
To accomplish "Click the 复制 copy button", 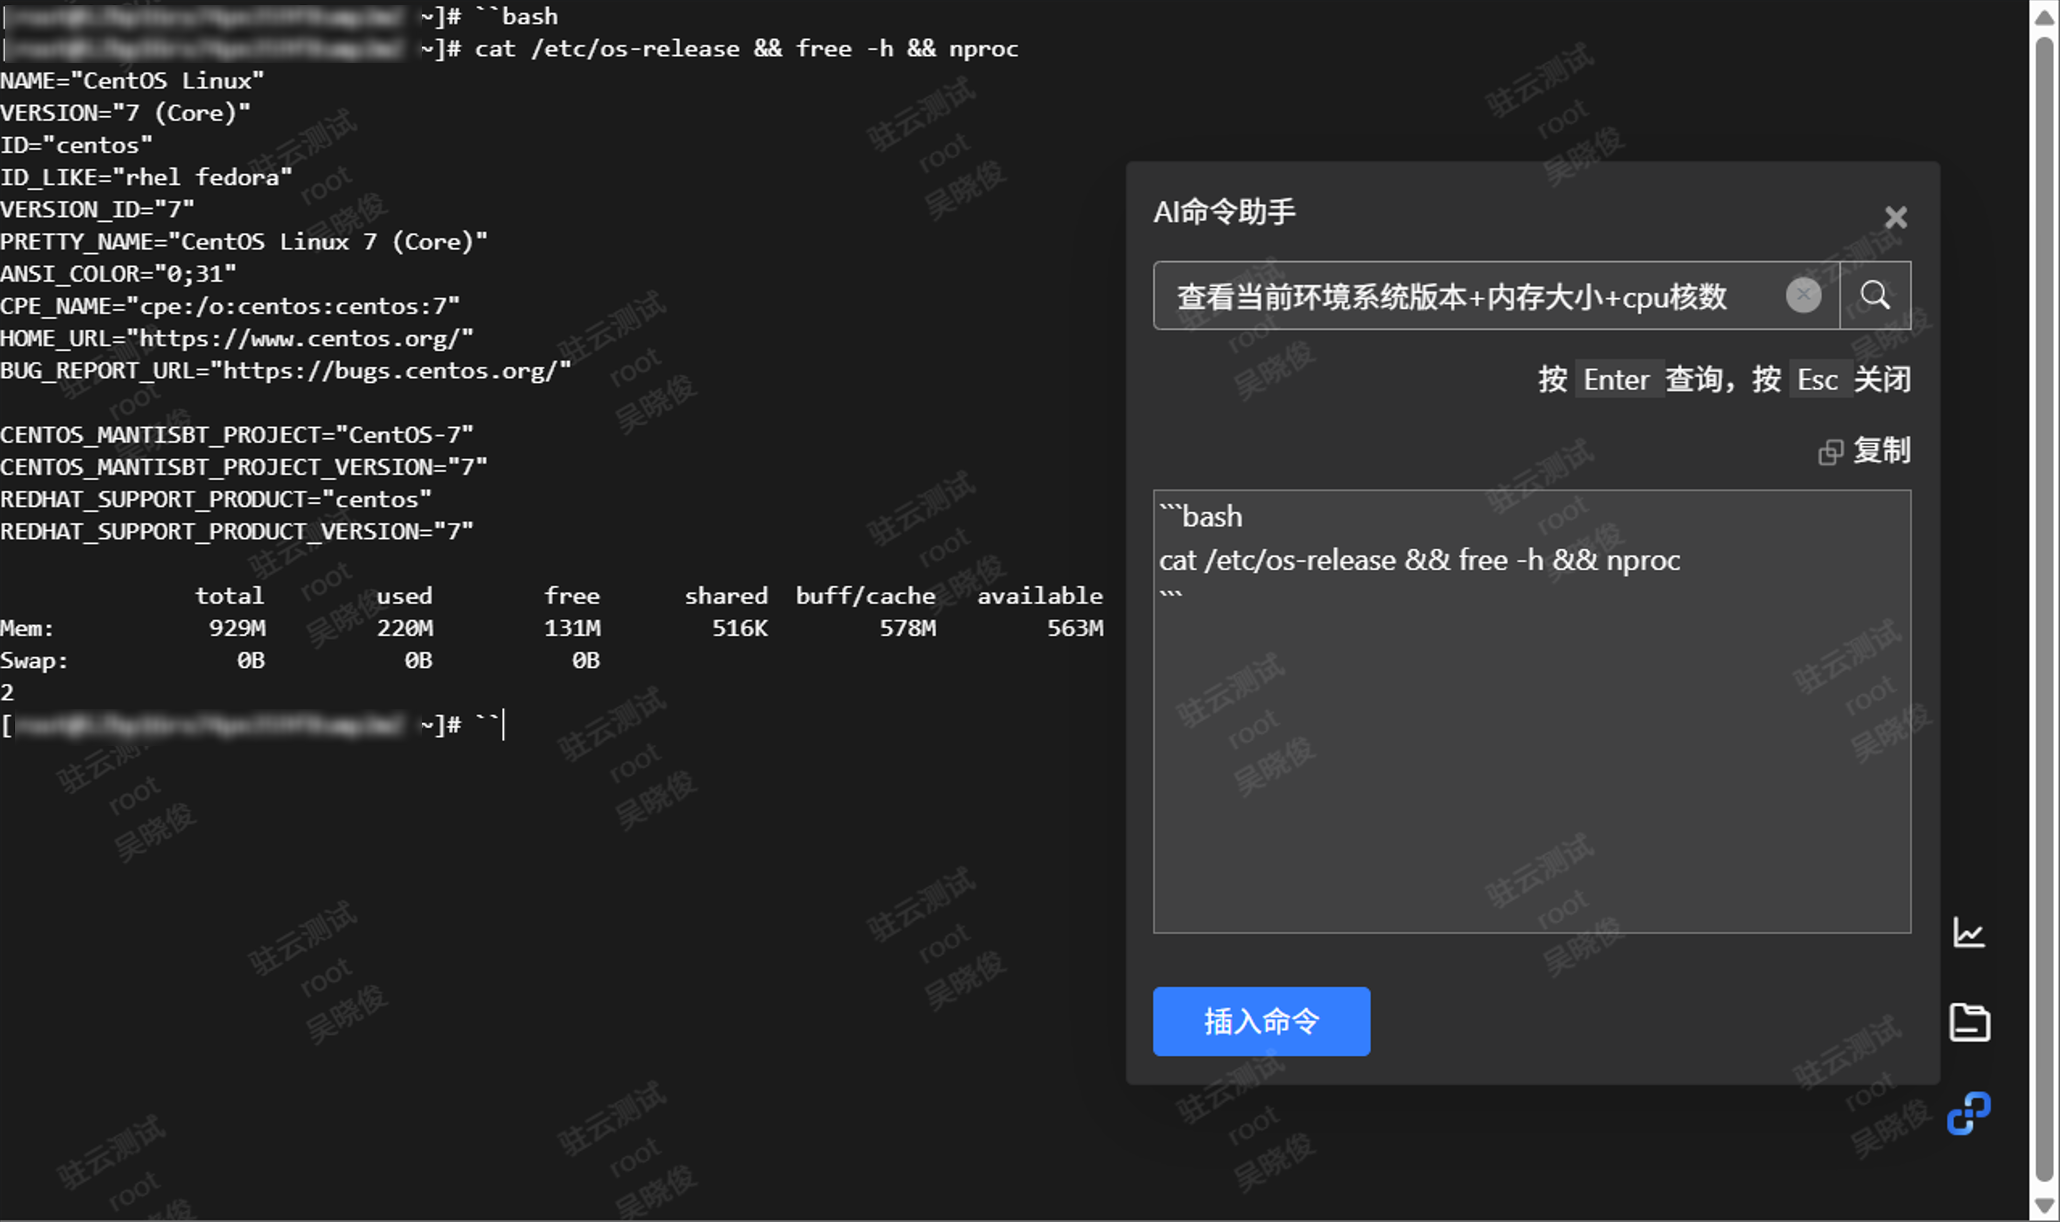I will [1864, 451].
